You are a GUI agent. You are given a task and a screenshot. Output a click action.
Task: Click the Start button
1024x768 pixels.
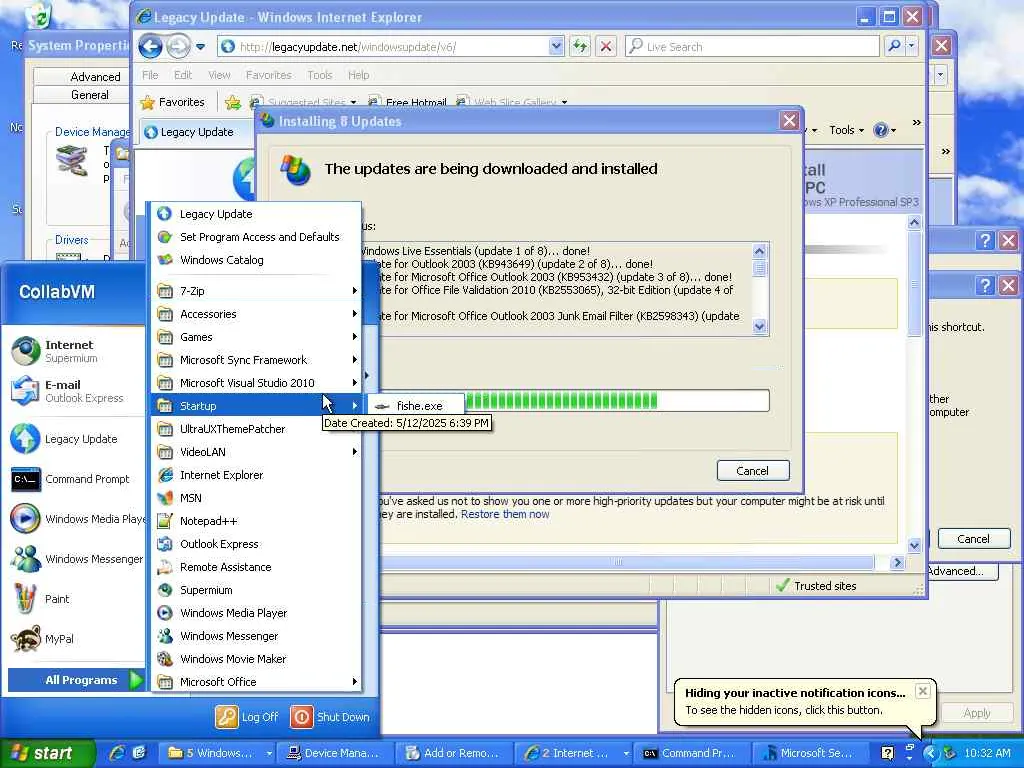48,753
